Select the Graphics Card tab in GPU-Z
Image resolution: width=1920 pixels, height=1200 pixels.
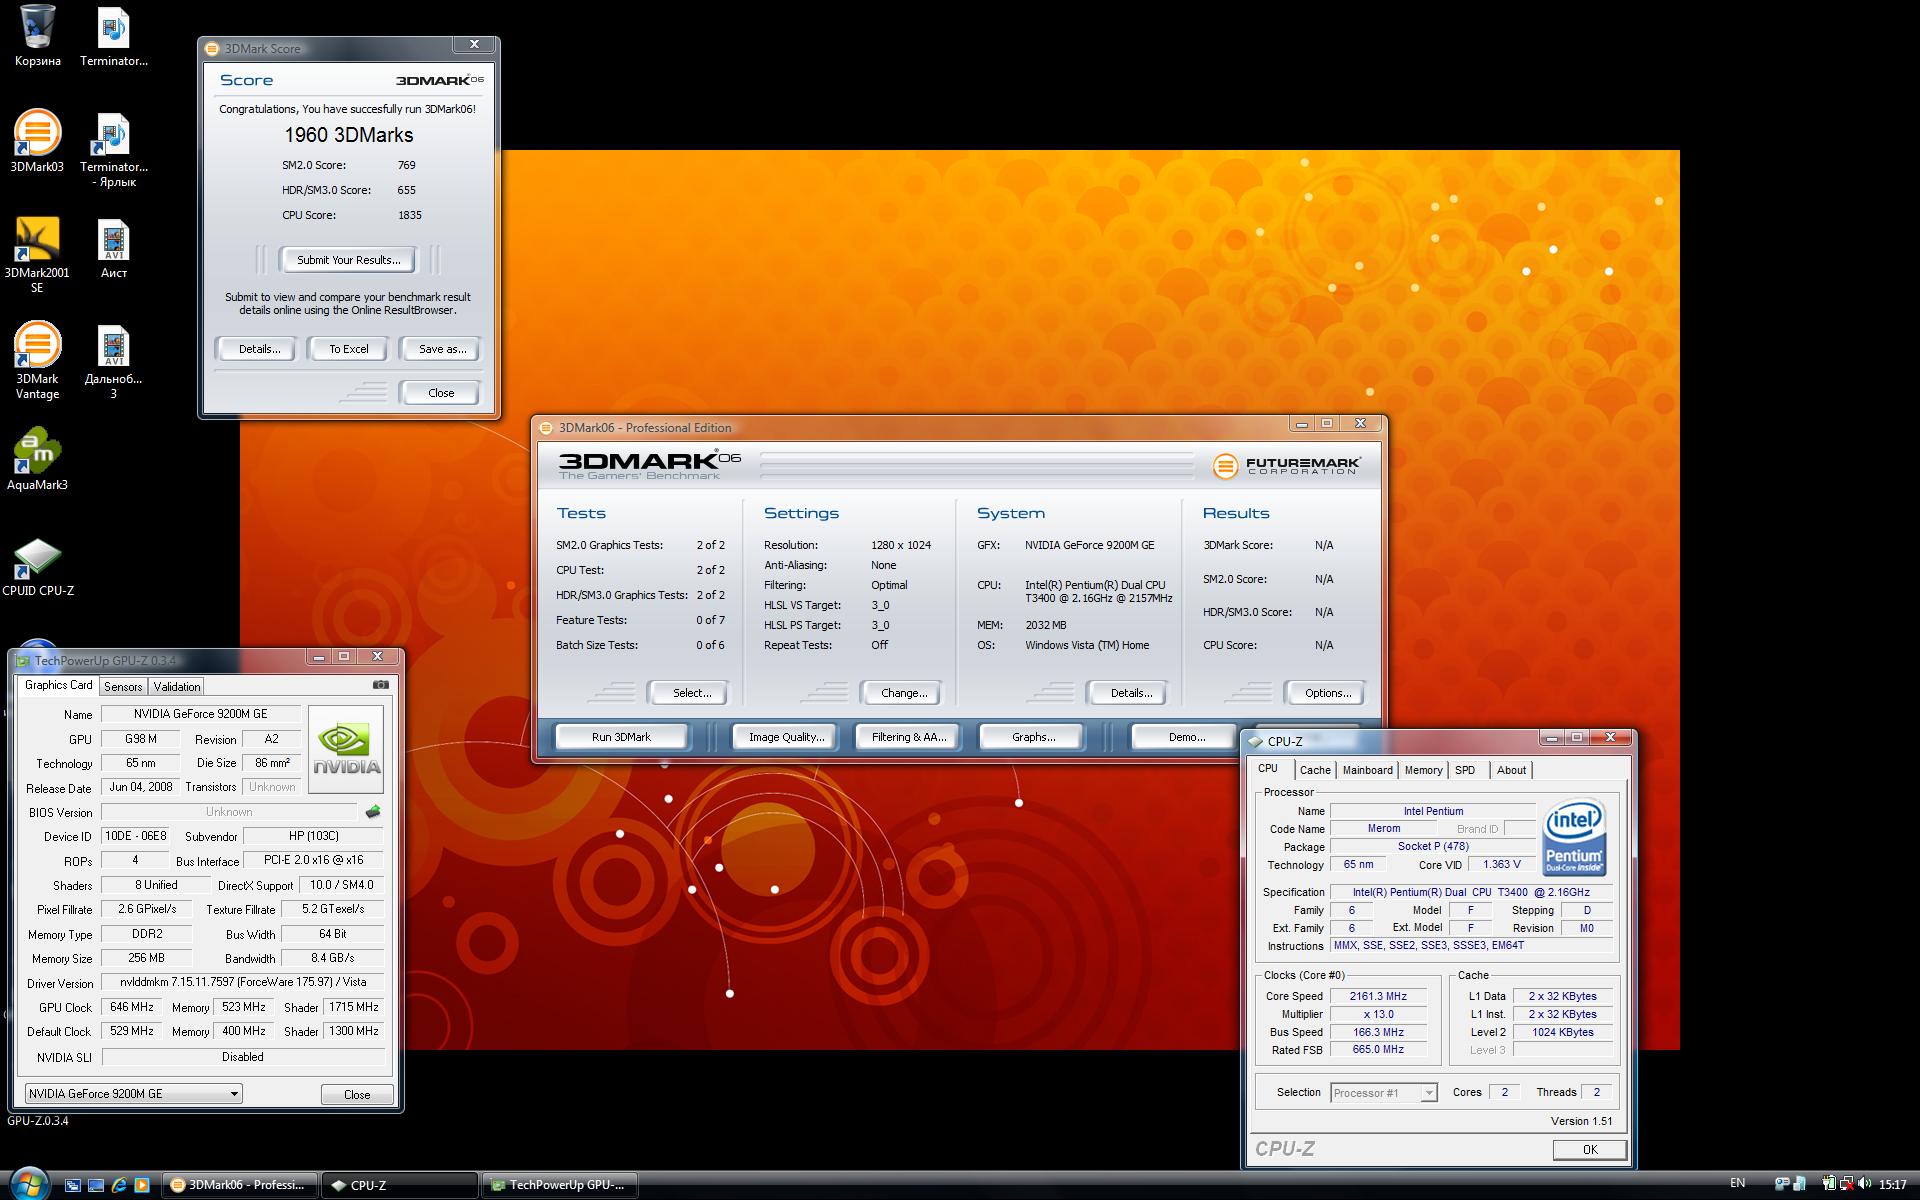58,685
